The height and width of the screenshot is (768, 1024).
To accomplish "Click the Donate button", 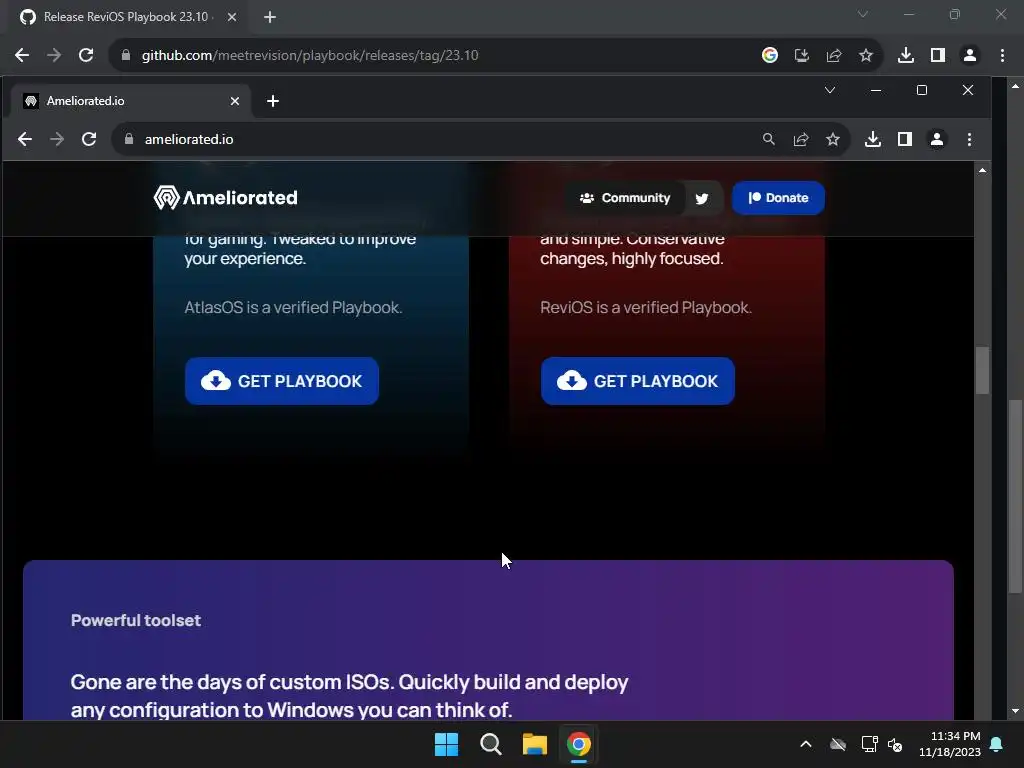I will point(778,198).
